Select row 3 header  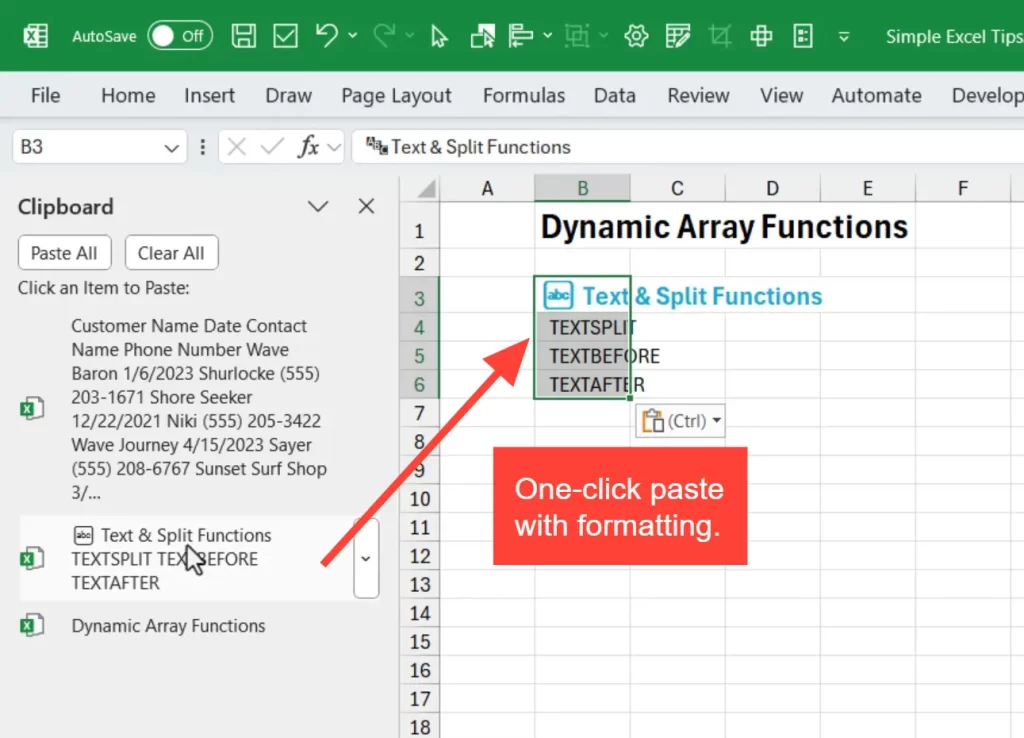coord(419,298)
